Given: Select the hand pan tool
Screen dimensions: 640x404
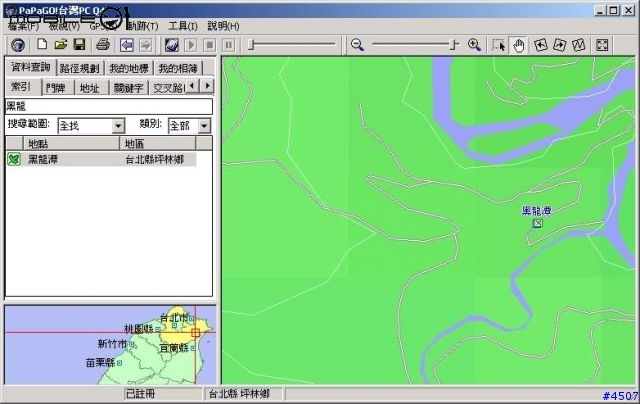Looking at the screenshot, I should [518, 45].
